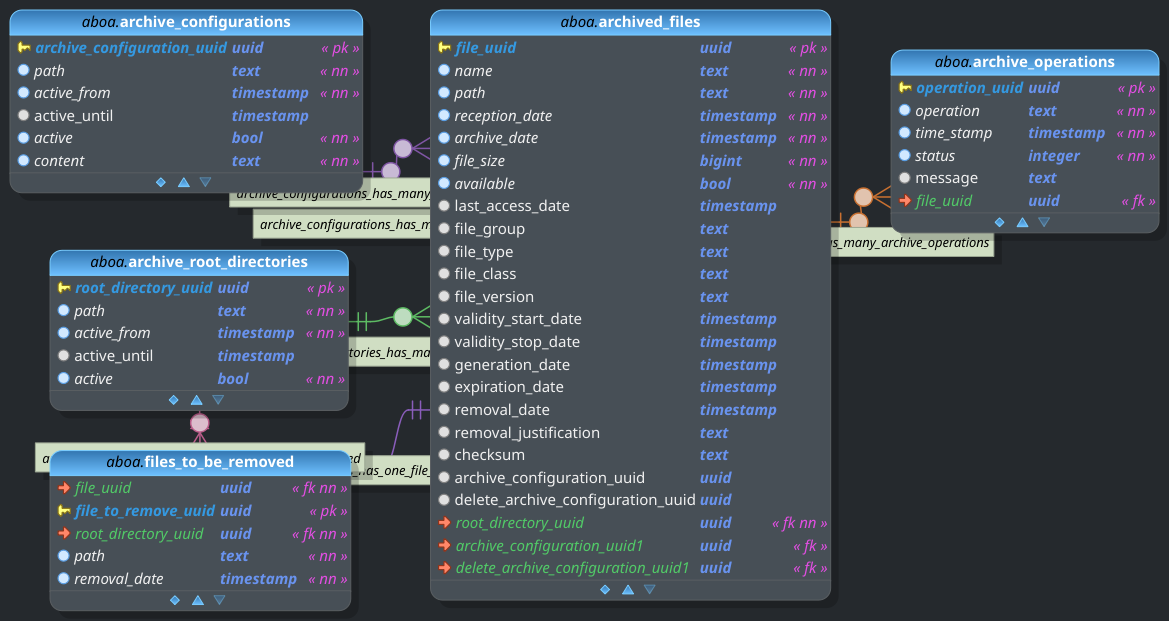Screen dimensions: 1169x621
Task: Click foreign key arrow of root_directory_uuid in files_to_be_removed
Action: (x=64, y=534)
